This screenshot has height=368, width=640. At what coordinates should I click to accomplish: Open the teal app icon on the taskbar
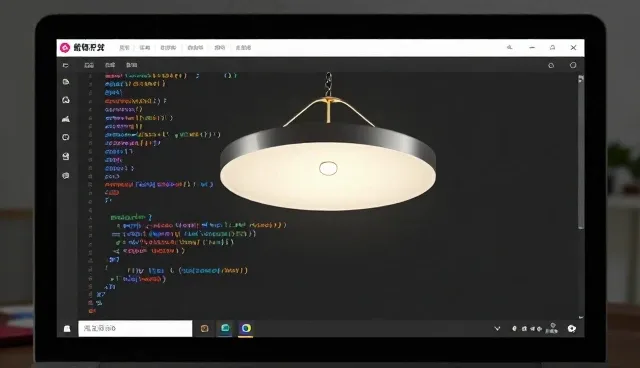point(225,328)
